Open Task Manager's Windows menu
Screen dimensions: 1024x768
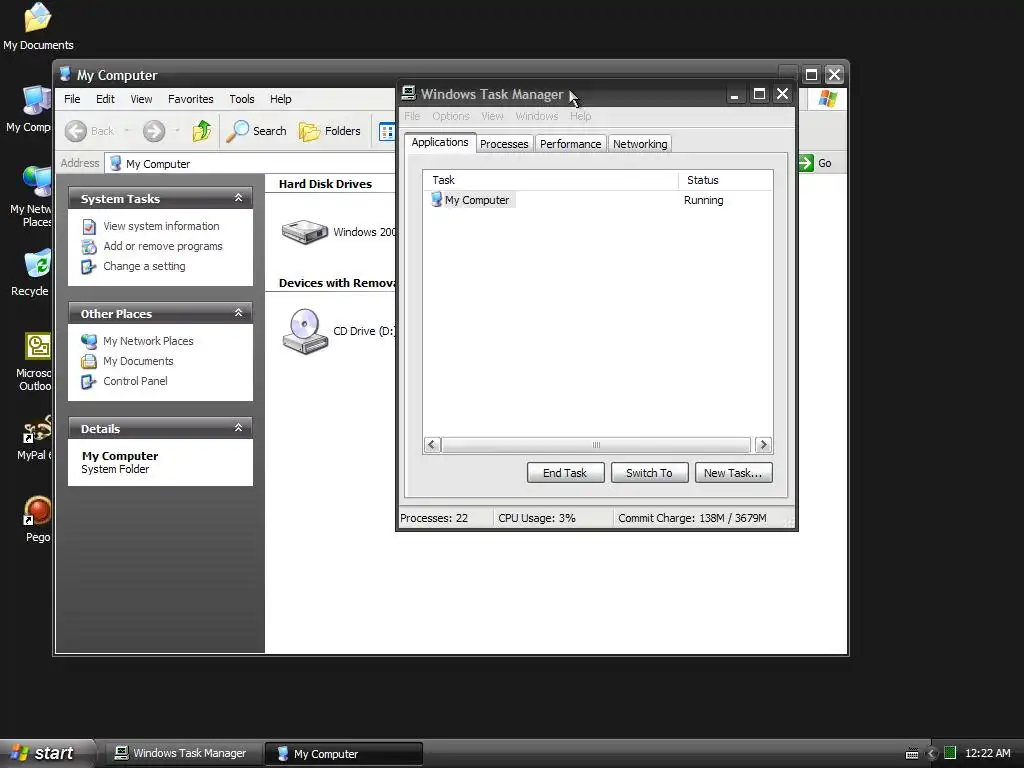click(537, 116)
